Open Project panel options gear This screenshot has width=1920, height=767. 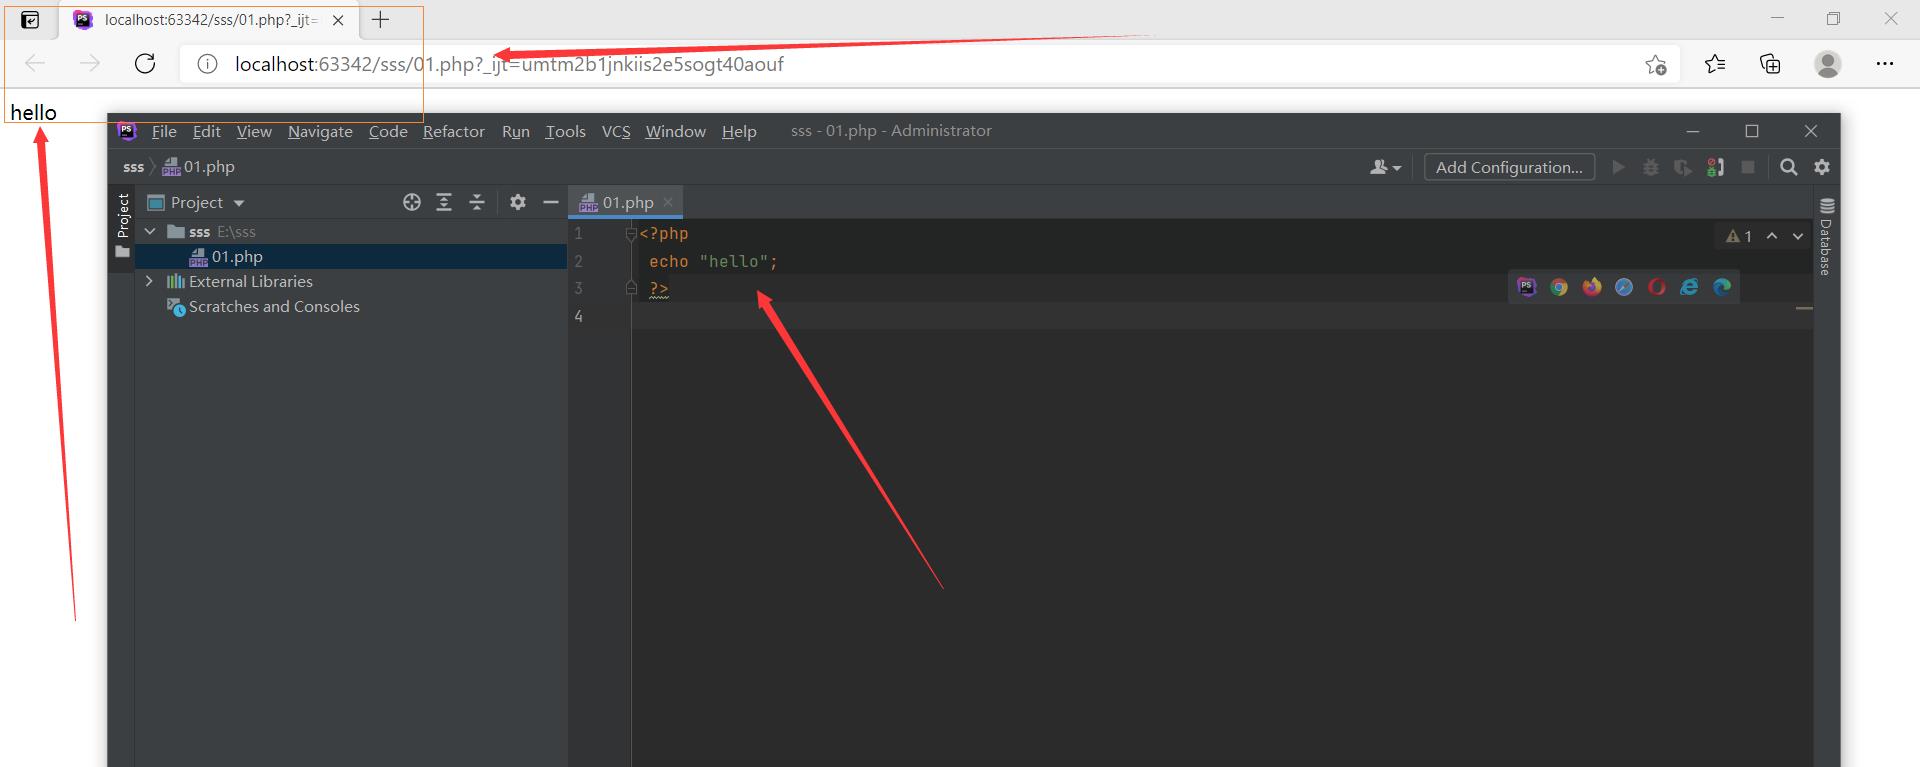click(x=517, y=202)
